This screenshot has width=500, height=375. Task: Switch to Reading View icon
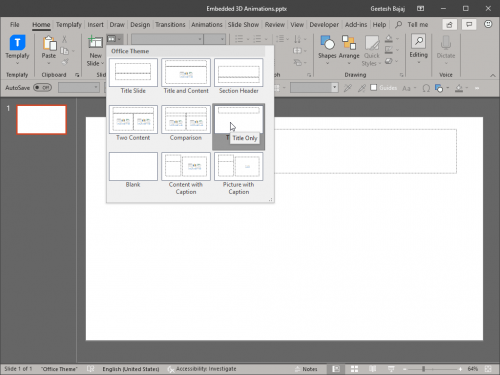[x=373, y=369]
